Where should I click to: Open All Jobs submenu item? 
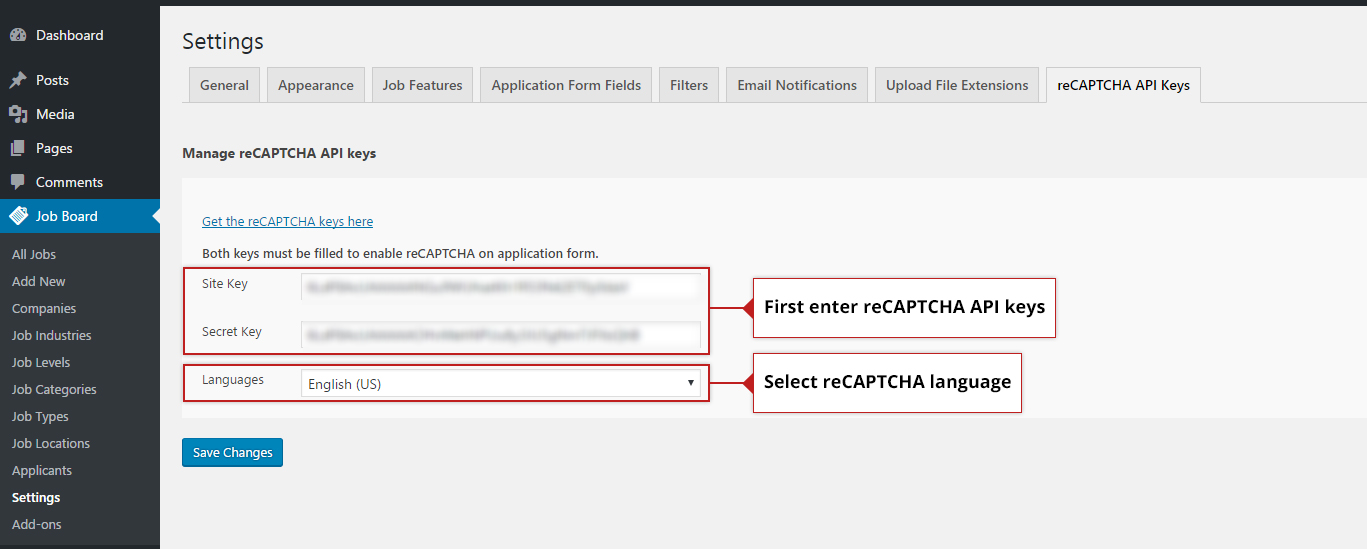click(34, 254)
